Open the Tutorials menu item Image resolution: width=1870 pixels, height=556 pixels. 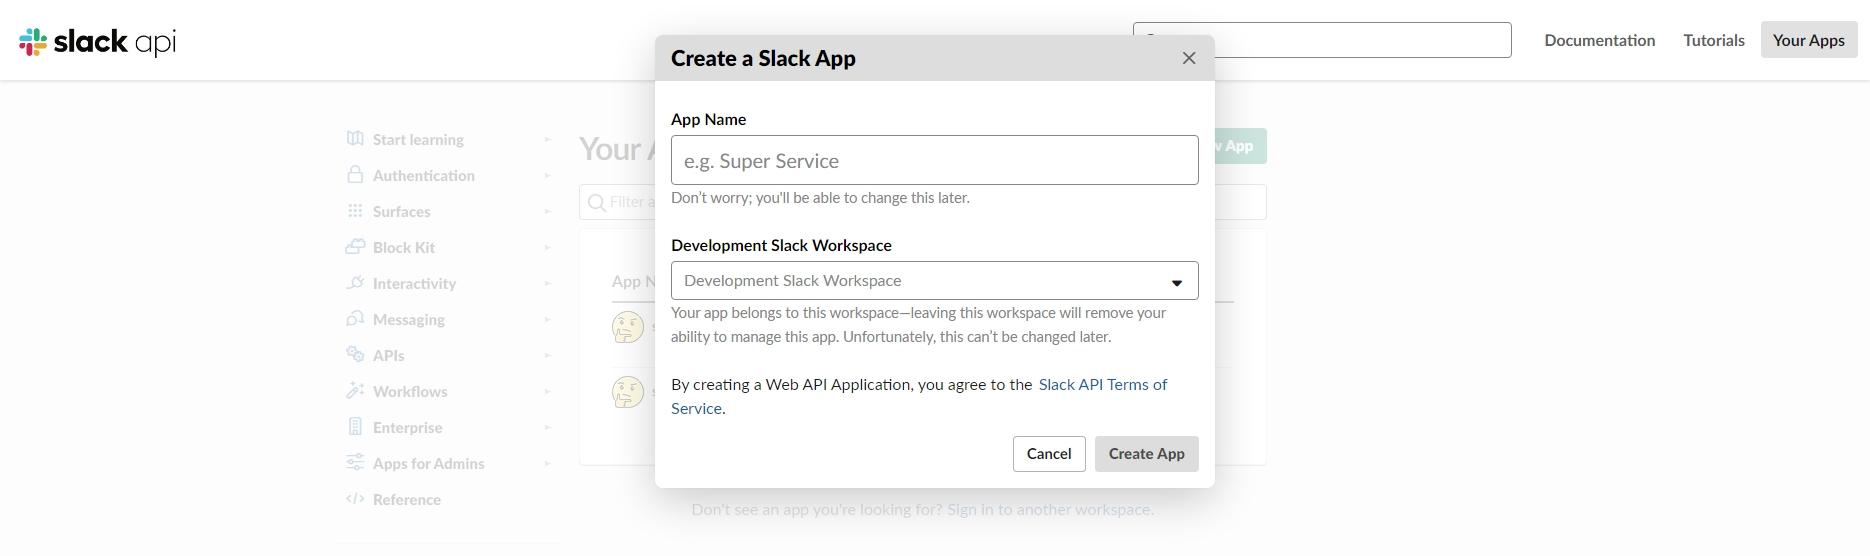point(1713,40)
